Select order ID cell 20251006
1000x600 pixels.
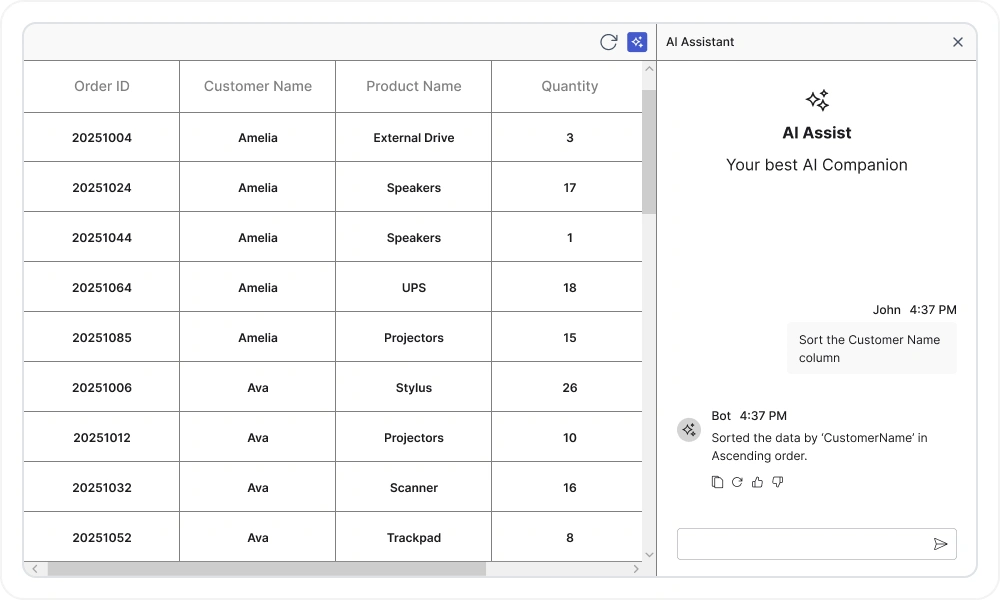(102, 388)
